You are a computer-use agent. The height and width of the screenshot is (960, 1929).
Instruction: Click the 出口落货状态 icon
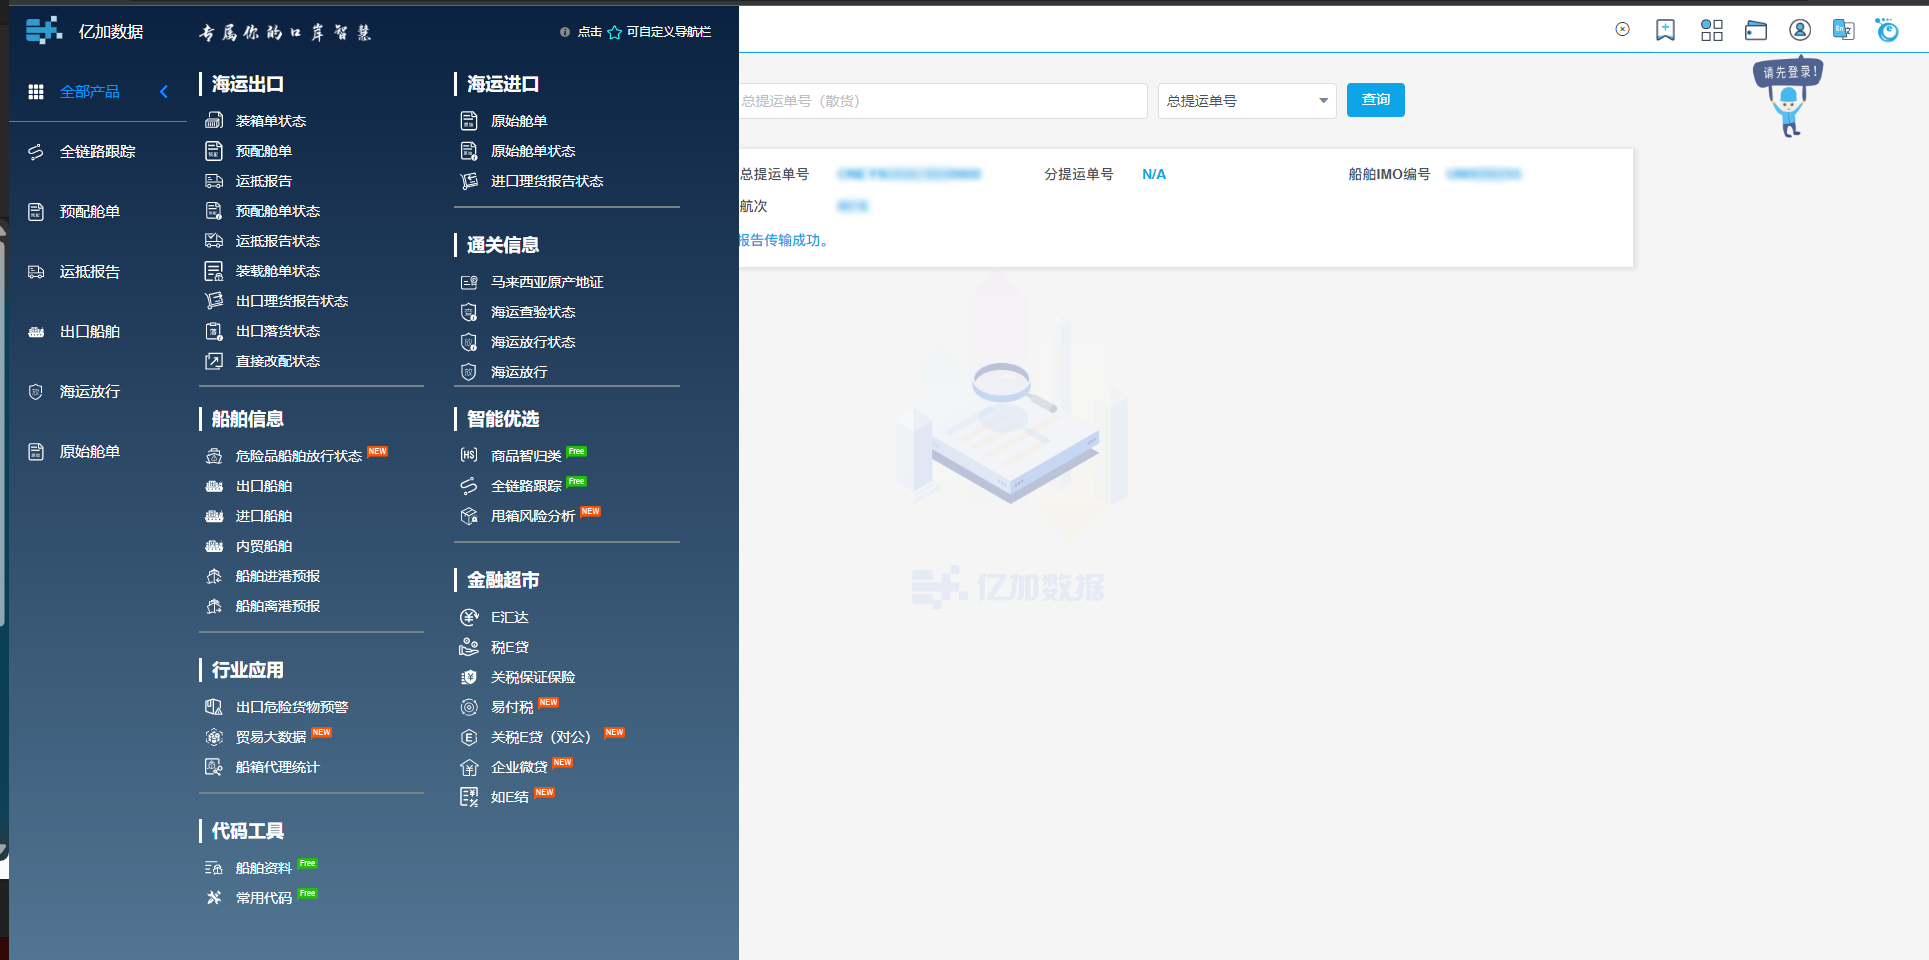[x=214, y=331]
